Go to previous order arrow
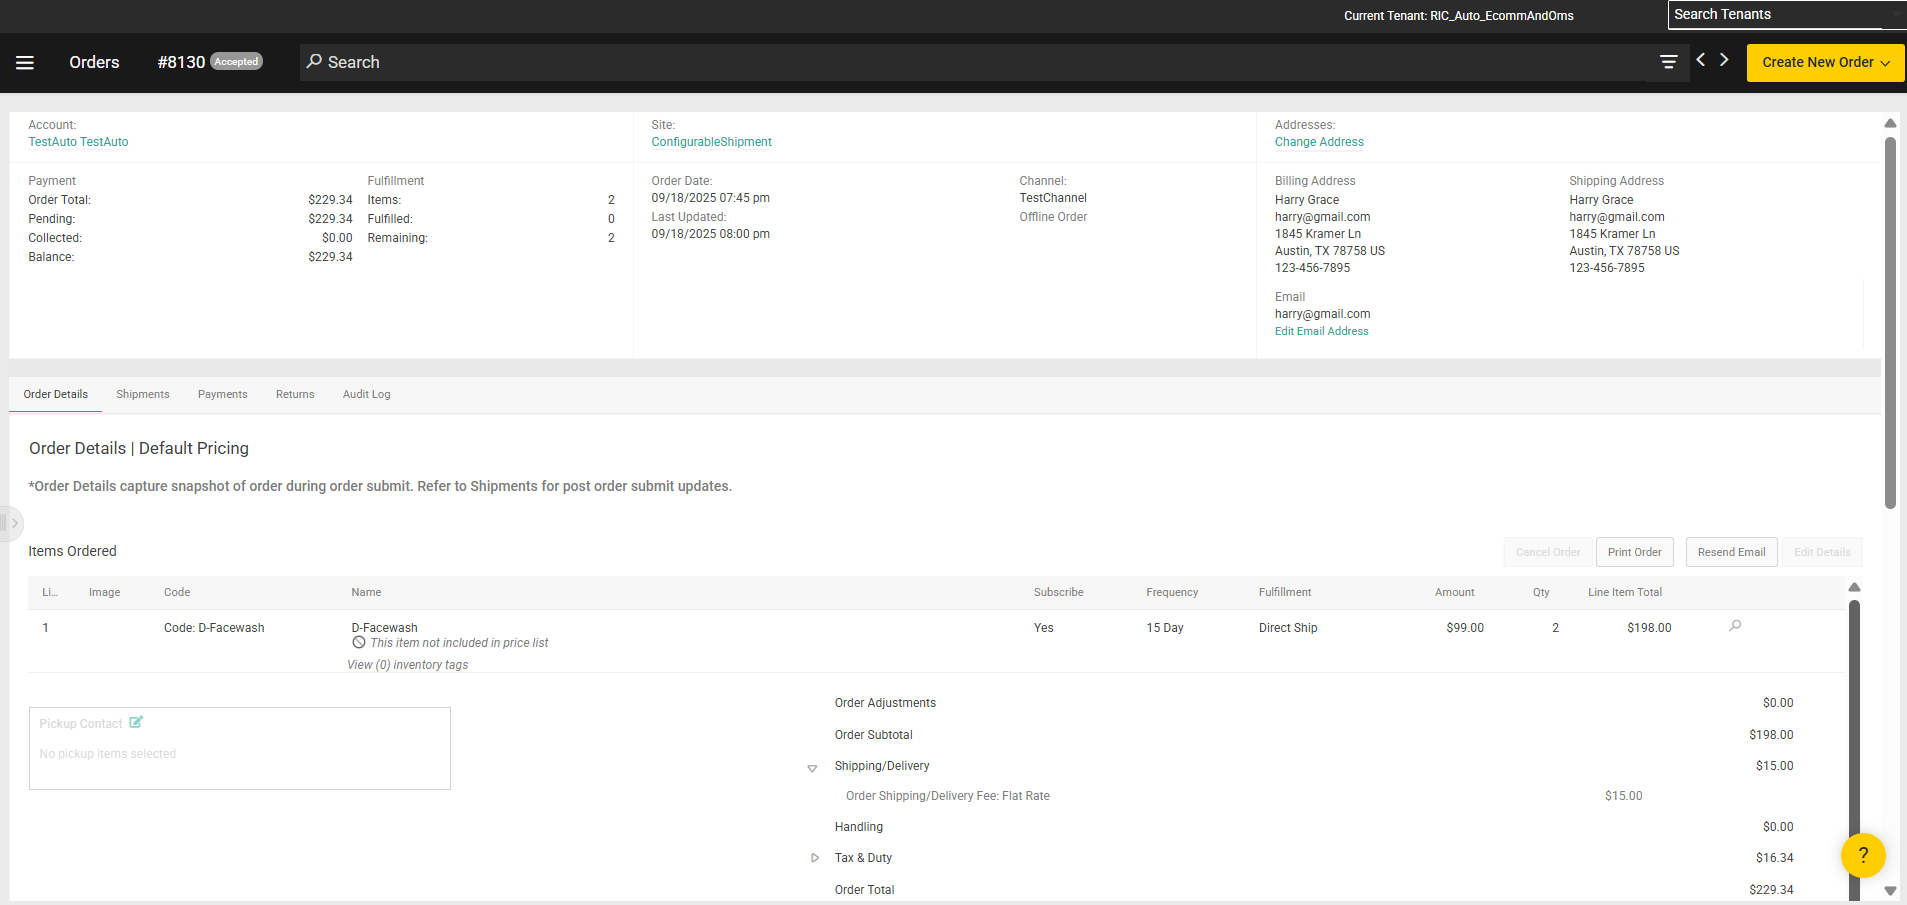The image size is (1907, 905). coord(1700,60)
